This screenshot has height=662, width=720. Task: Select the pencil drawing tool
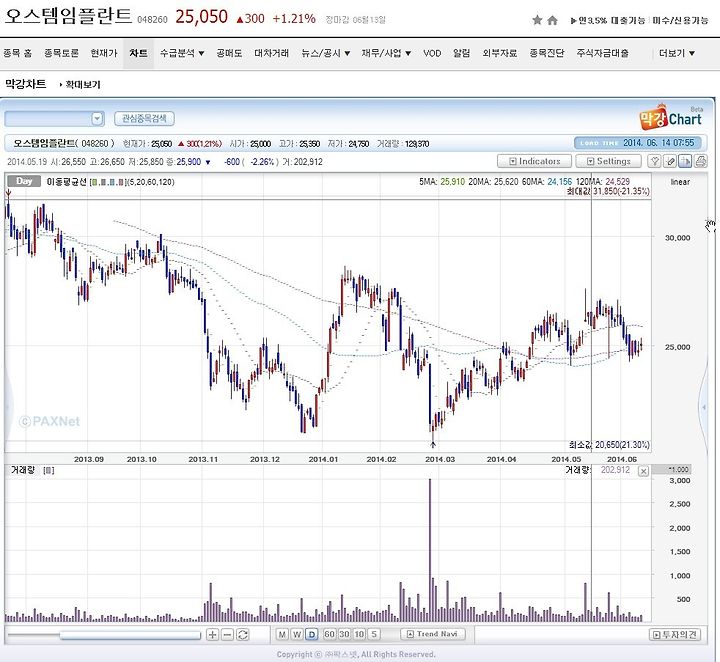[670, 161]
